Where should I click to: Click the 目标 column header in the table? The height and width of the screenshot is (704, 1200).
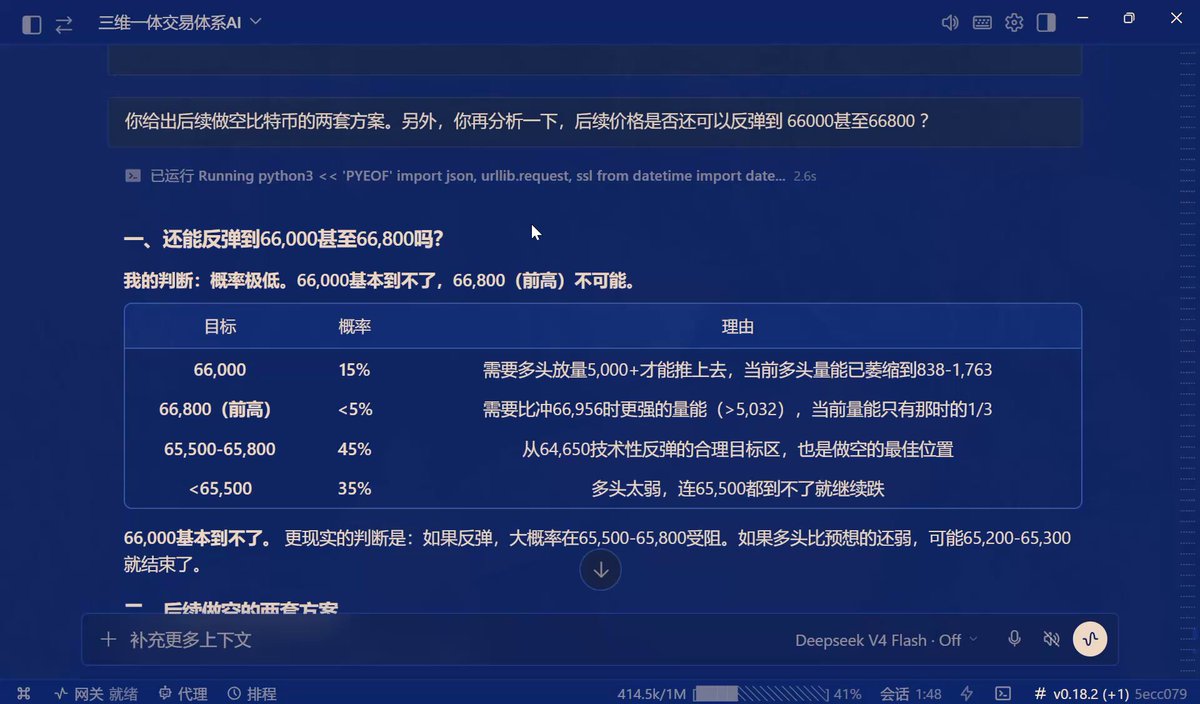pos(220,327)
